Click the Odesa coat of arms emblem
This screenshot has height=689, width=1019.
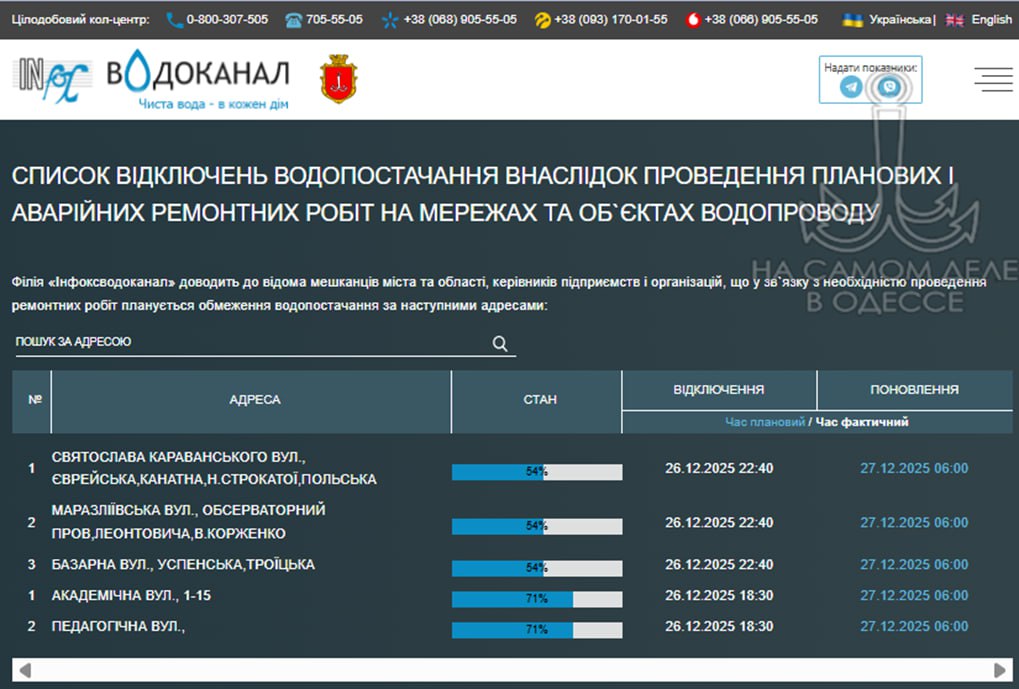338,80
